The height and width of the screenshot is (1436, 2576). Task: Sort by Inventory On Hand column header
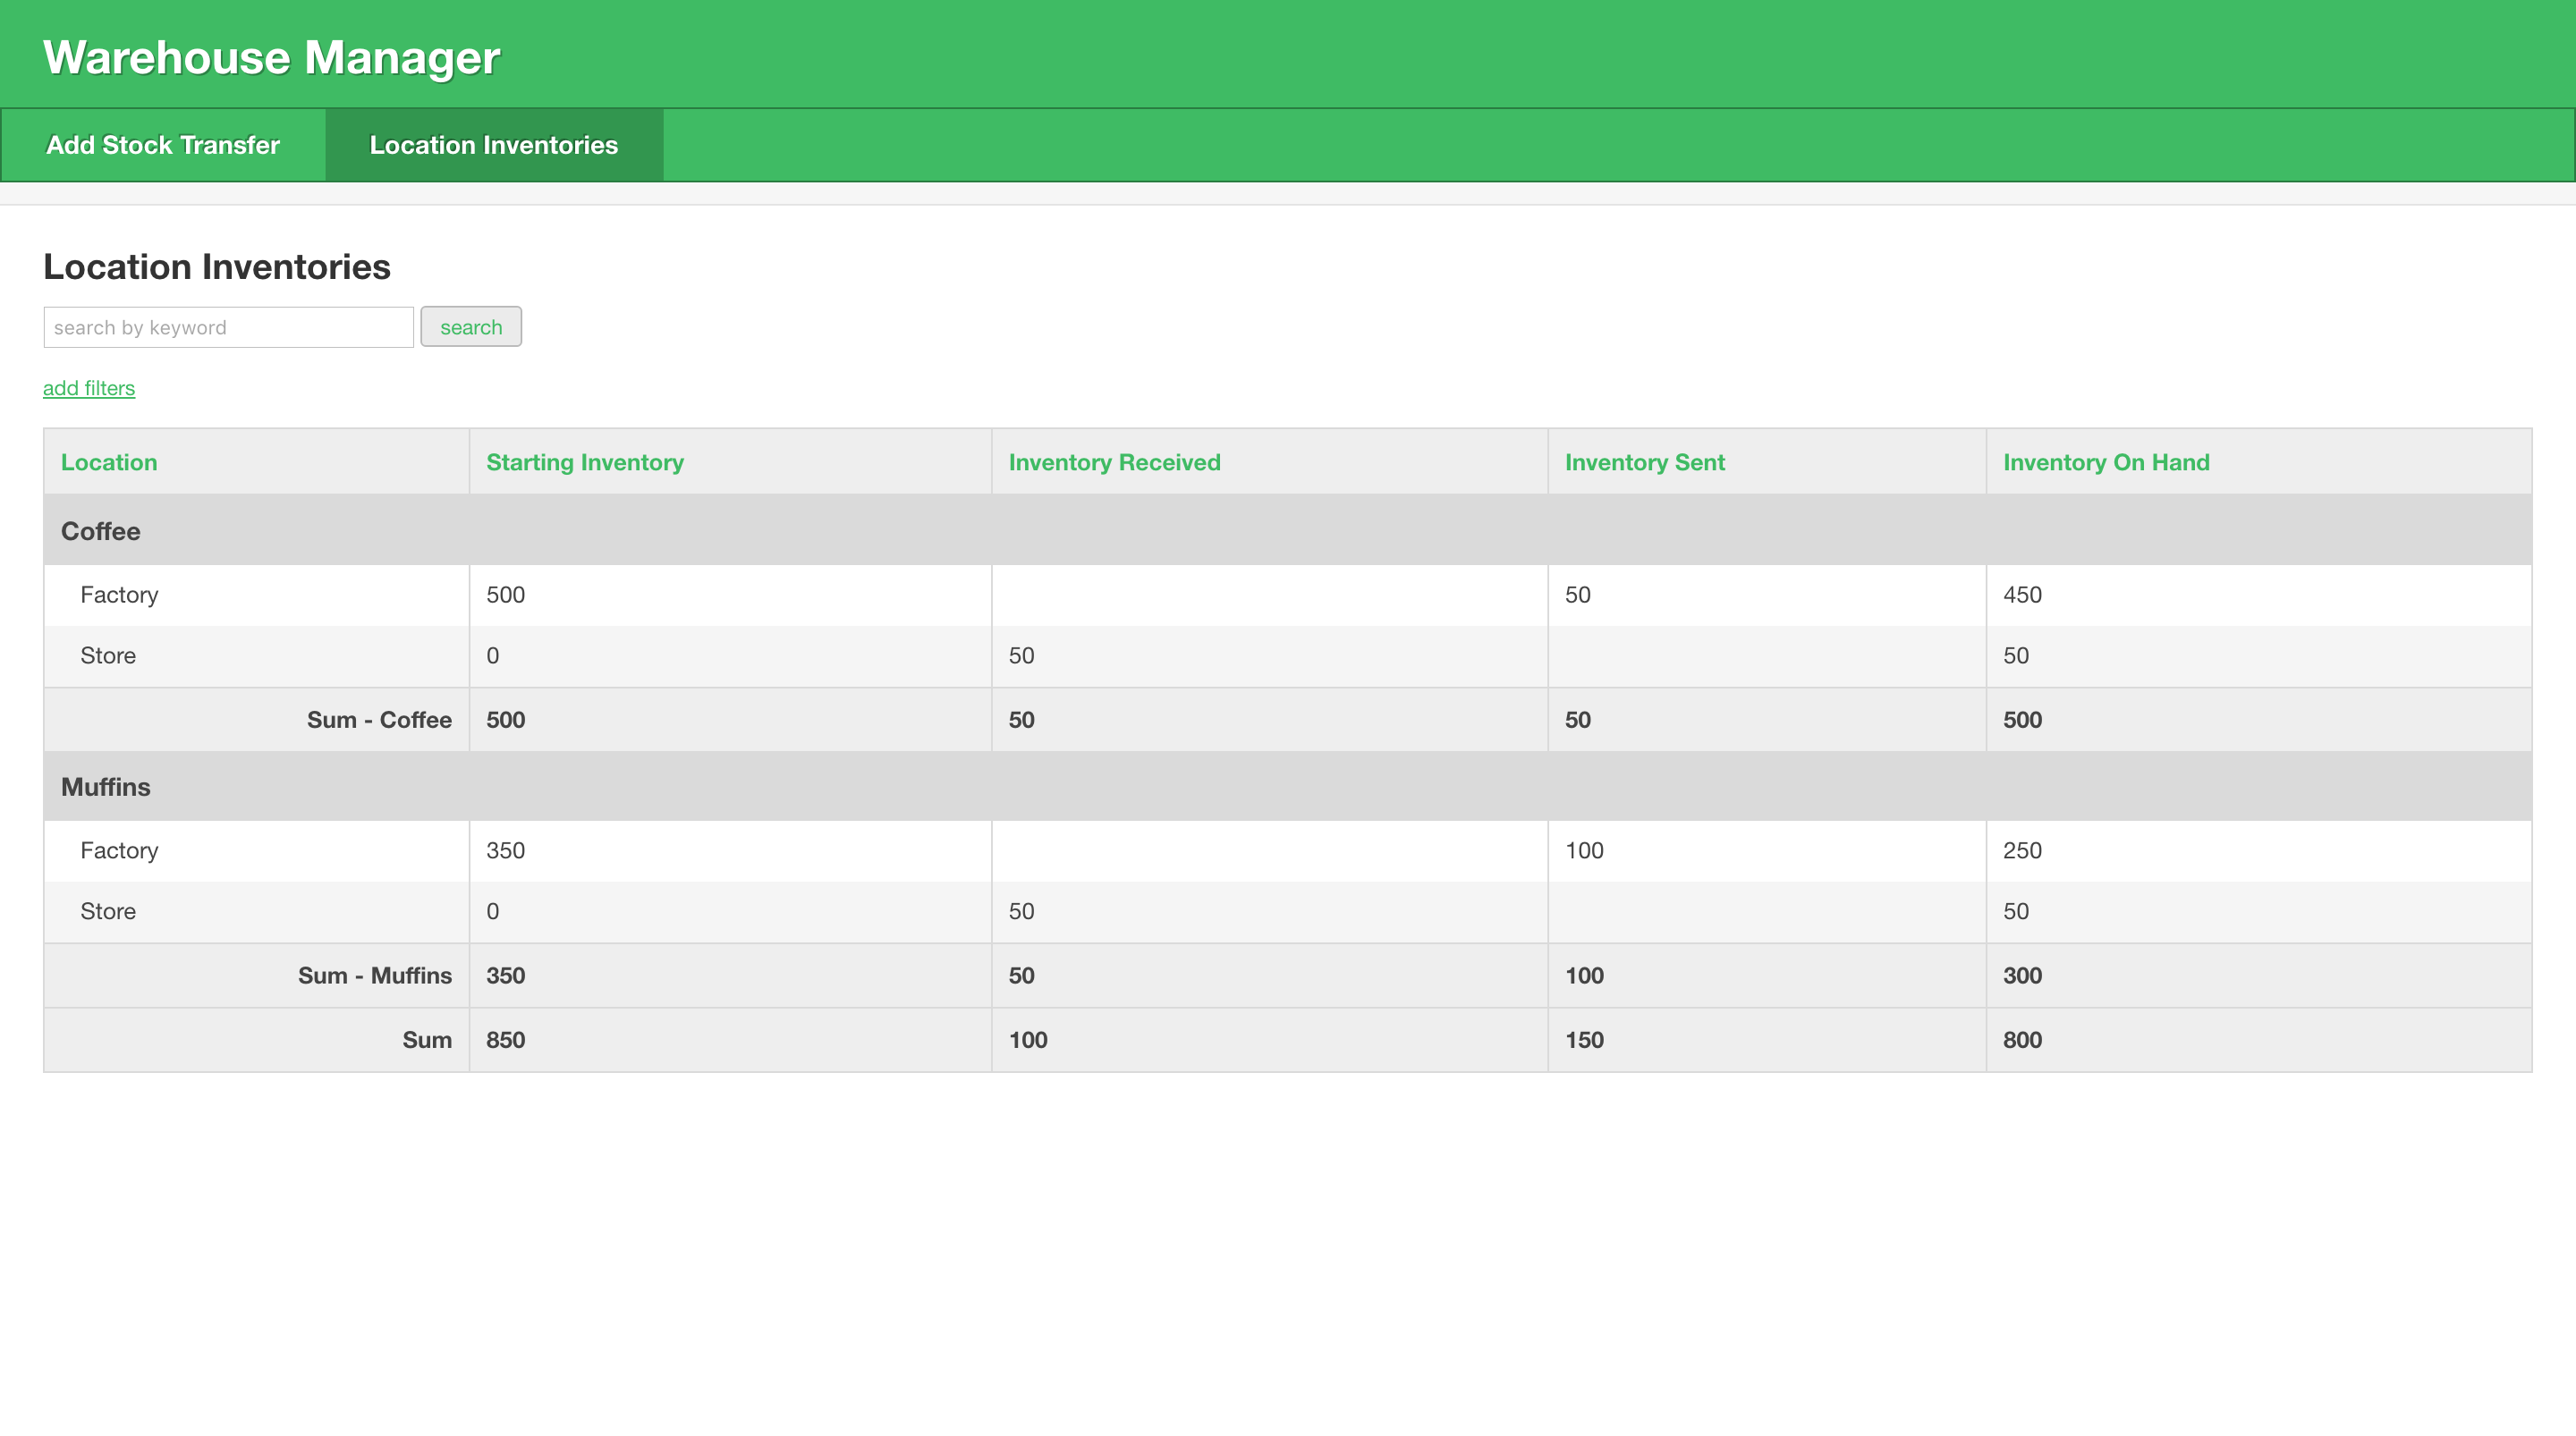[x=2106, y=462]
